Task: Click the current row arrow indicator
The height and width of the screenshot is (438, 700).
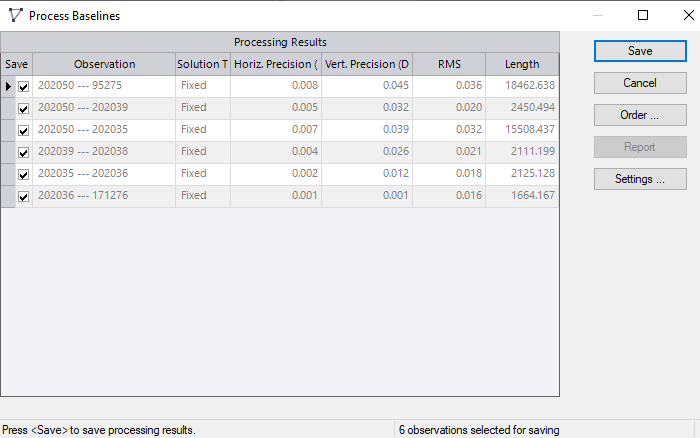Action: pyautogui.click(x=9, y=87)
